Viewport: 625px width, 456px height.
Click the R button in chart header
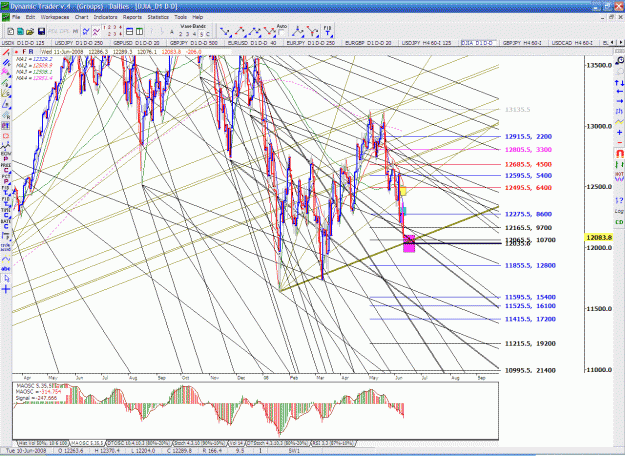point(31,52)
